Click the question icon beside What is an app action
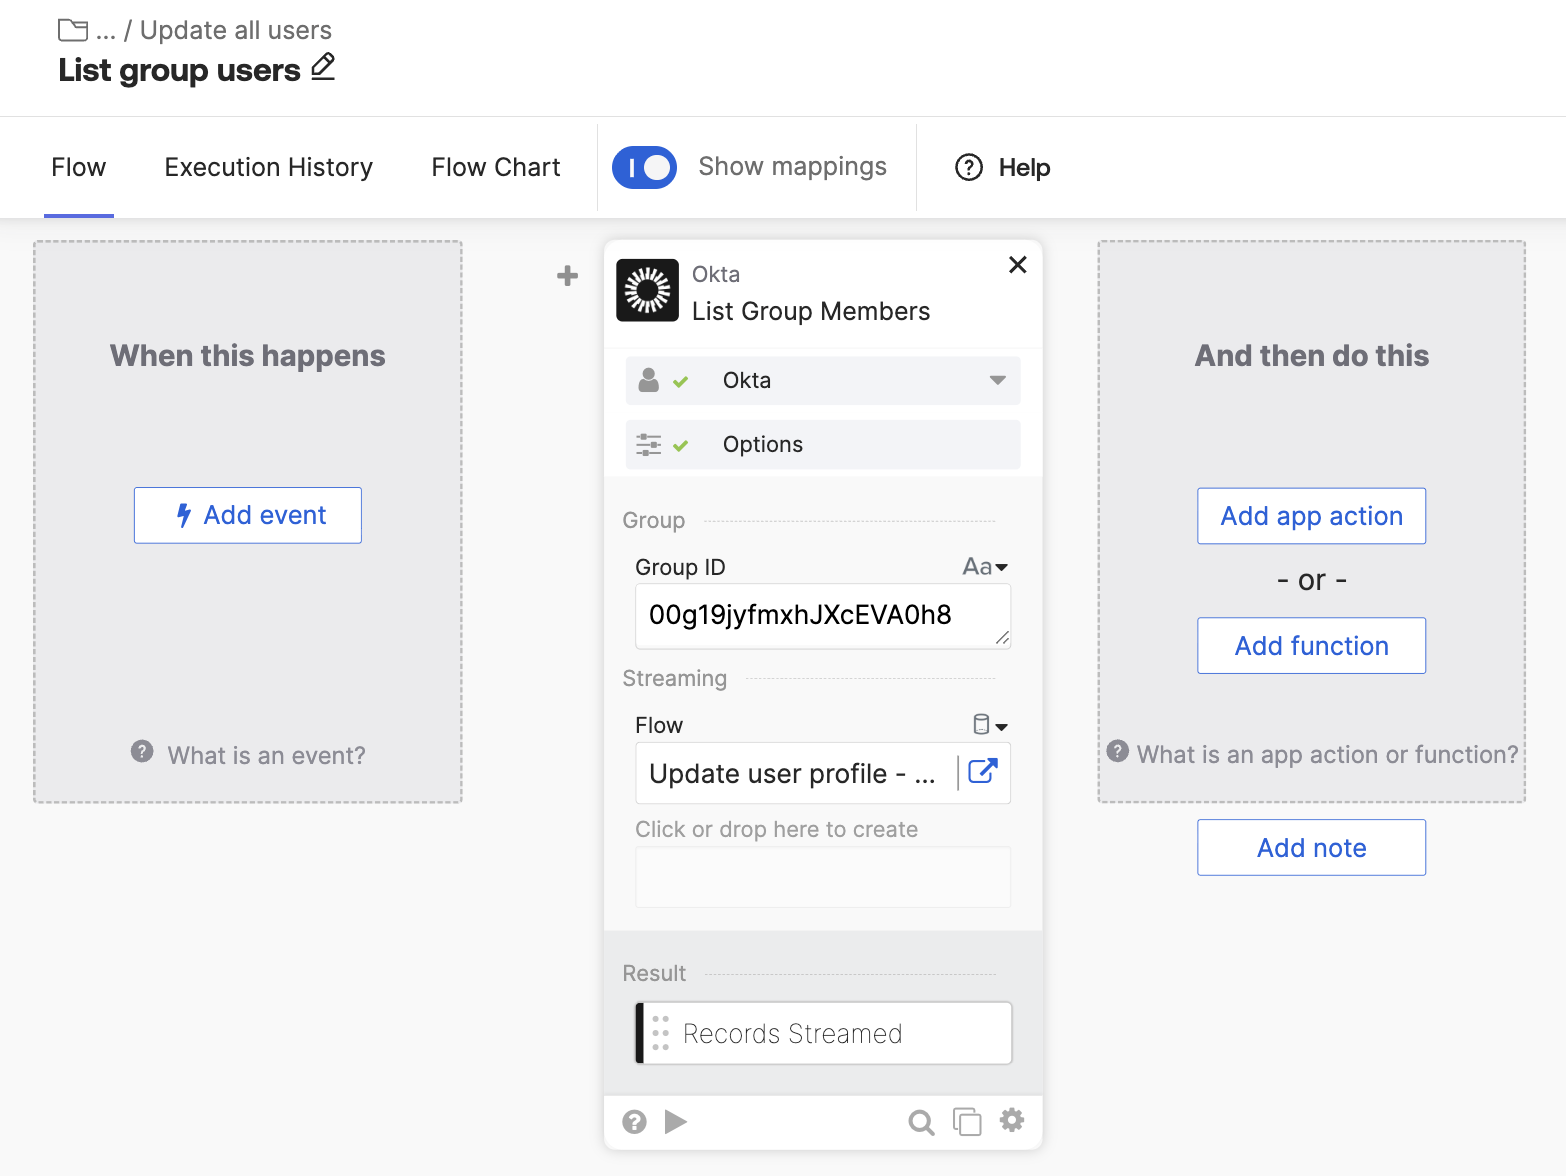 1118,751
